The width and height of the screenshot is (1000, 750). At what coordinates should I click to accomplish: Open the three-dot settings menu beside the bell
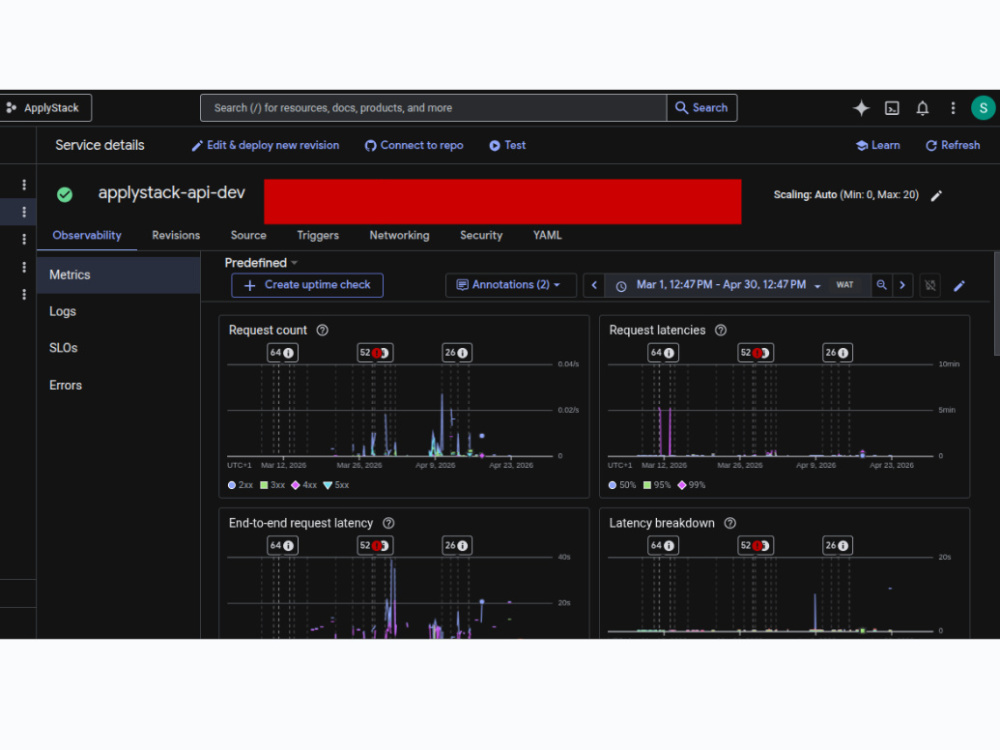click(x=953, y=108)
